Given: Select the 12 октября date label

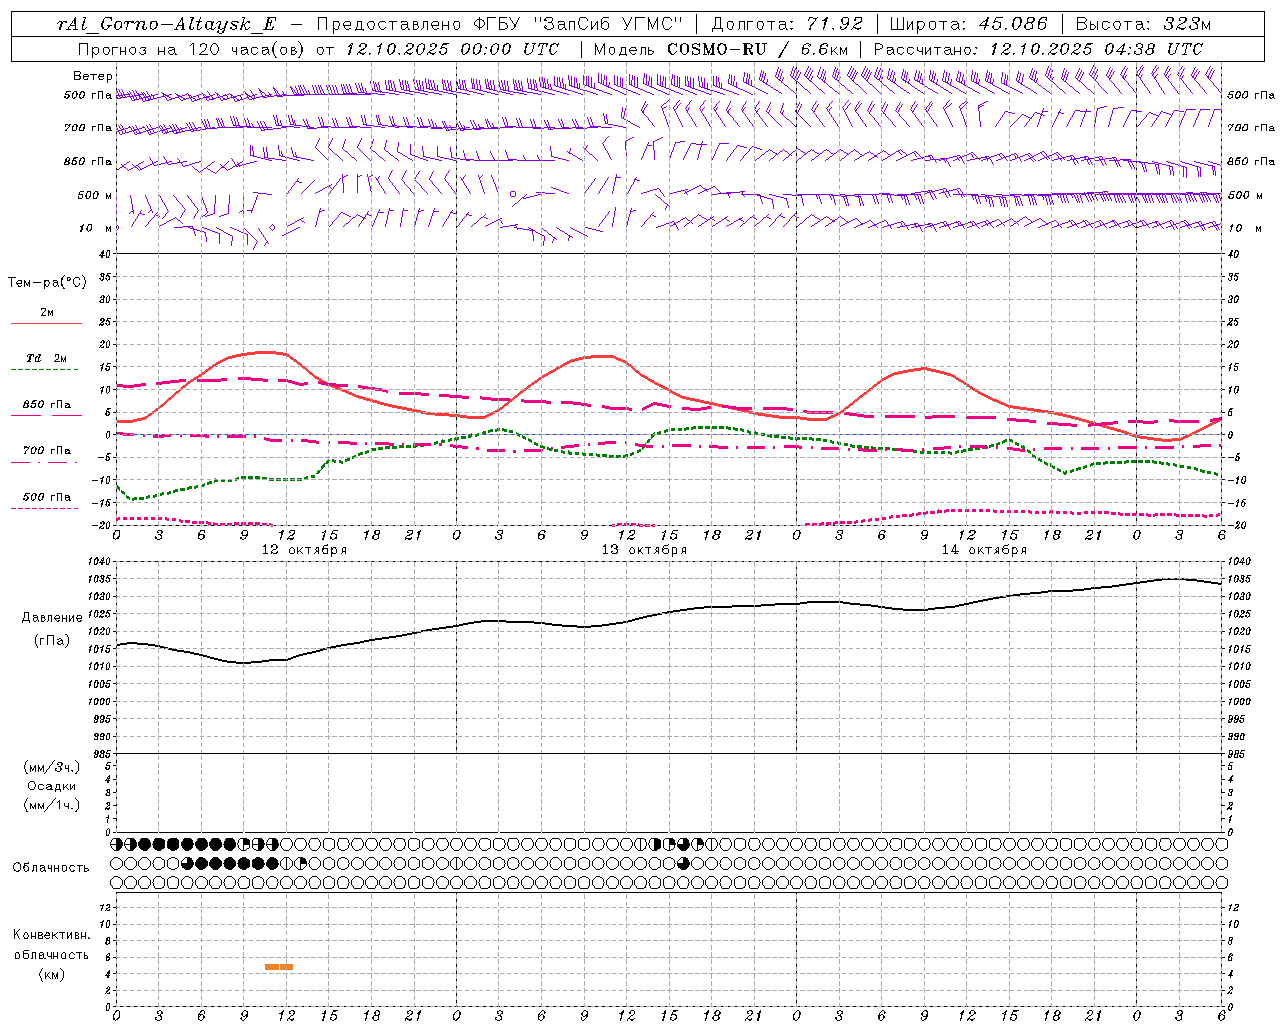Looking at the screenshot, I should pos(304,550).
